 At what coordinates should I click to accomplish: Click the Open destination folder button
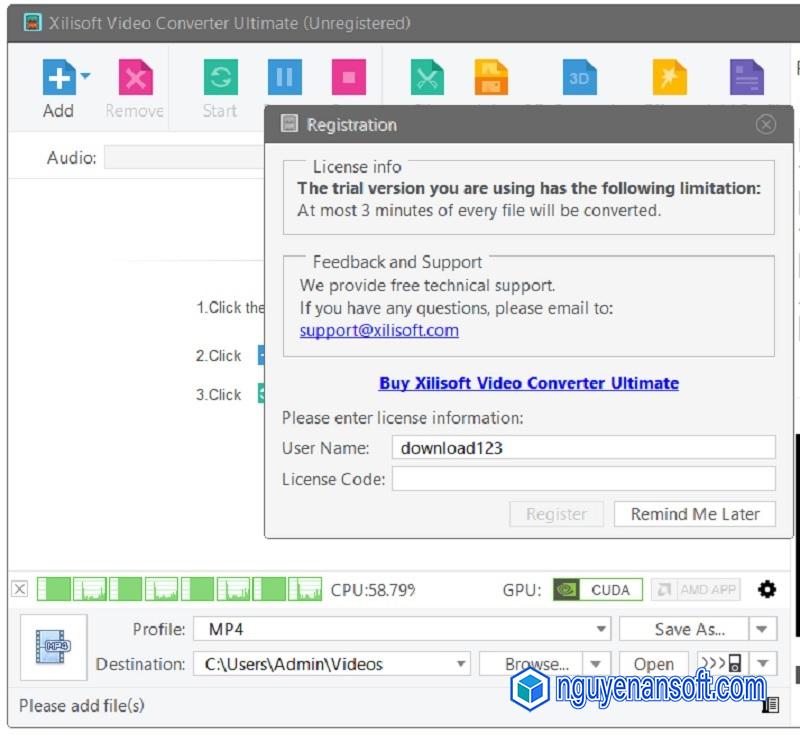pos(654,664)
